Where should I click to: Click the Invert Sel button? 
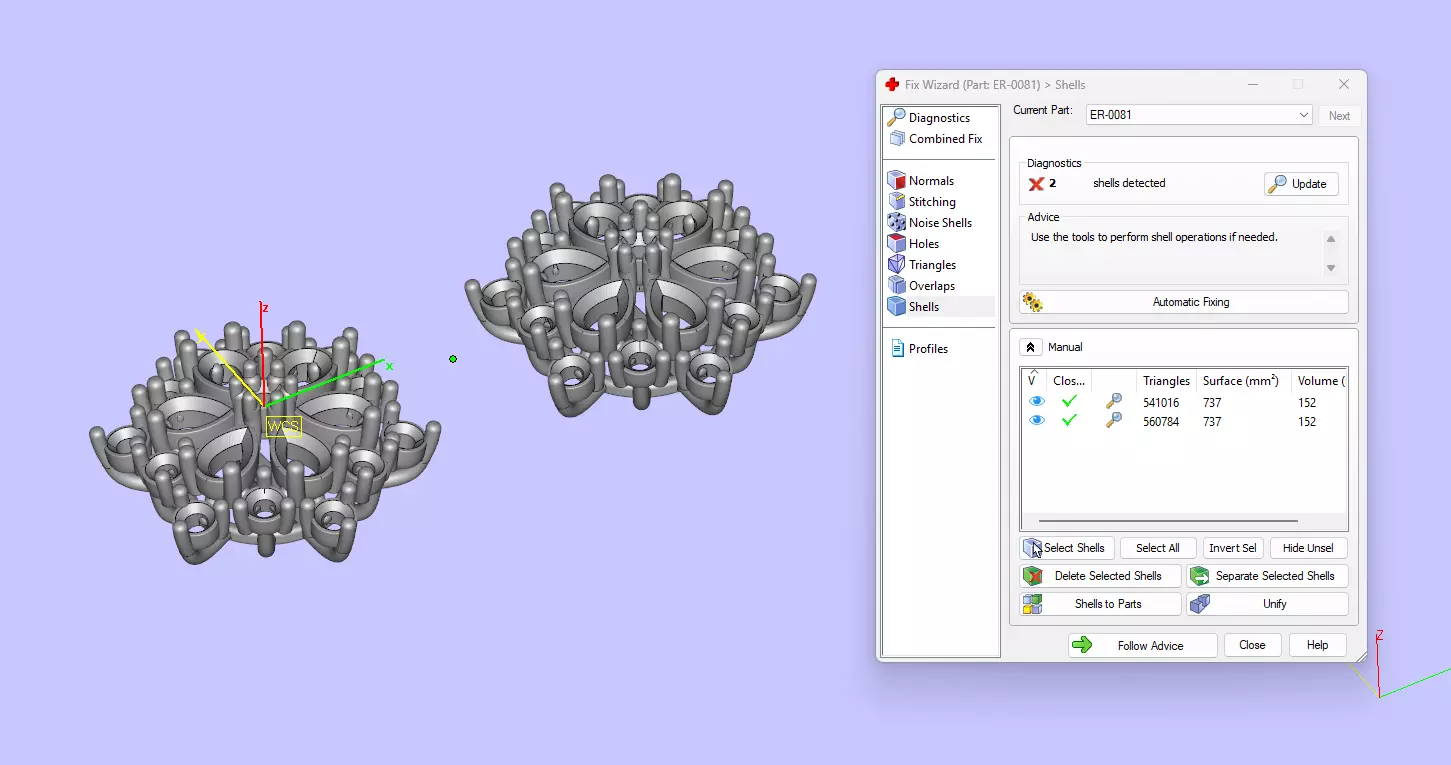pyautogui.click(x=1233, y=548)
